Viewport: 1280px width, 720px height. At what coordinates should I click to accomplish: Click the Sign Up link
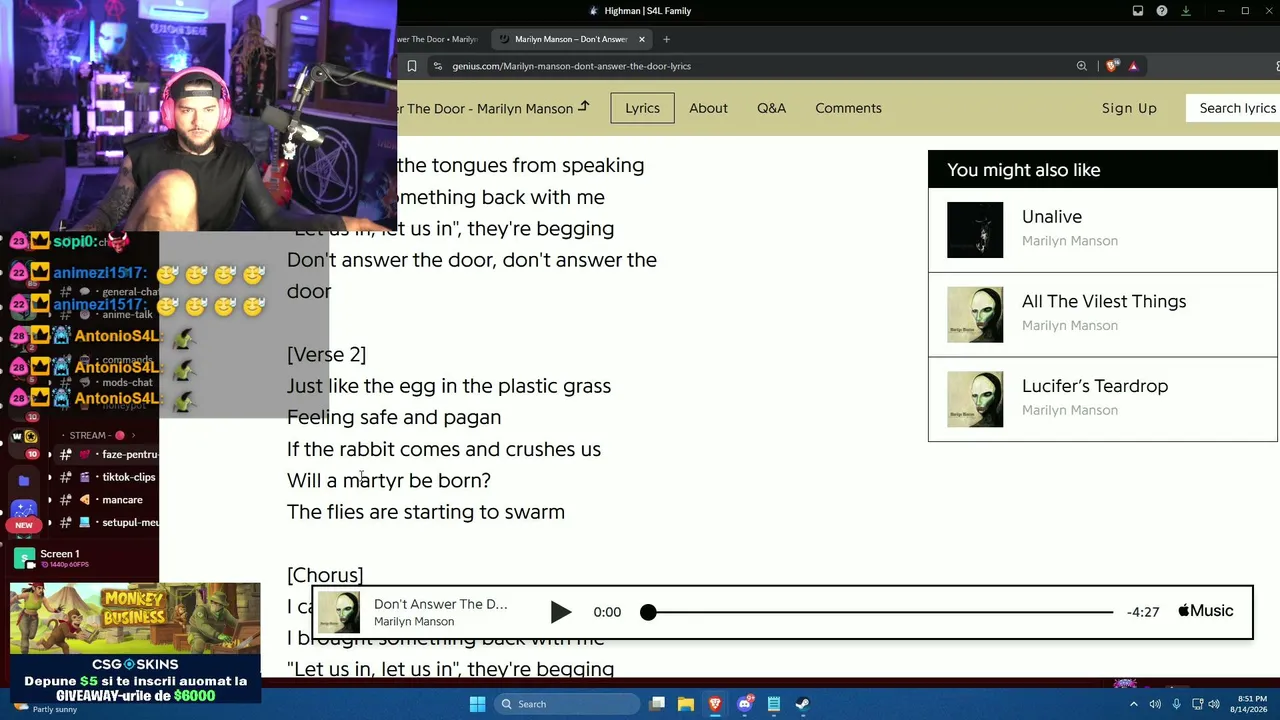(x=1129, y=108)
